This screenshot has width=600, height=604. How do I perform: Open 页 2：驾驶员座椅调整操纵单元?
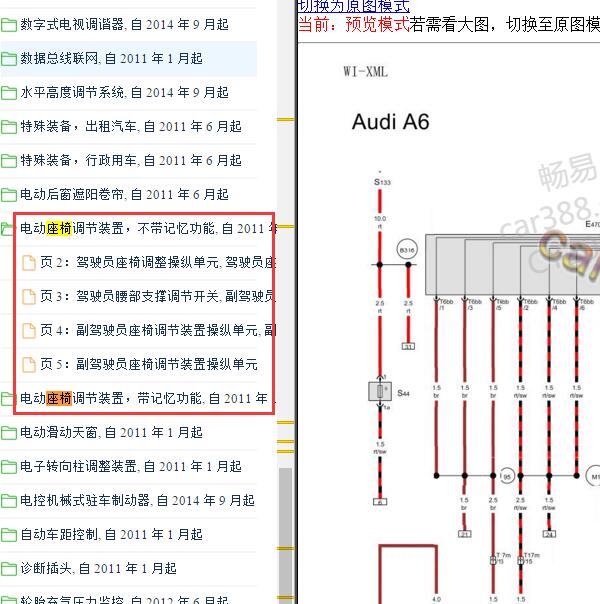pos(158,262)
